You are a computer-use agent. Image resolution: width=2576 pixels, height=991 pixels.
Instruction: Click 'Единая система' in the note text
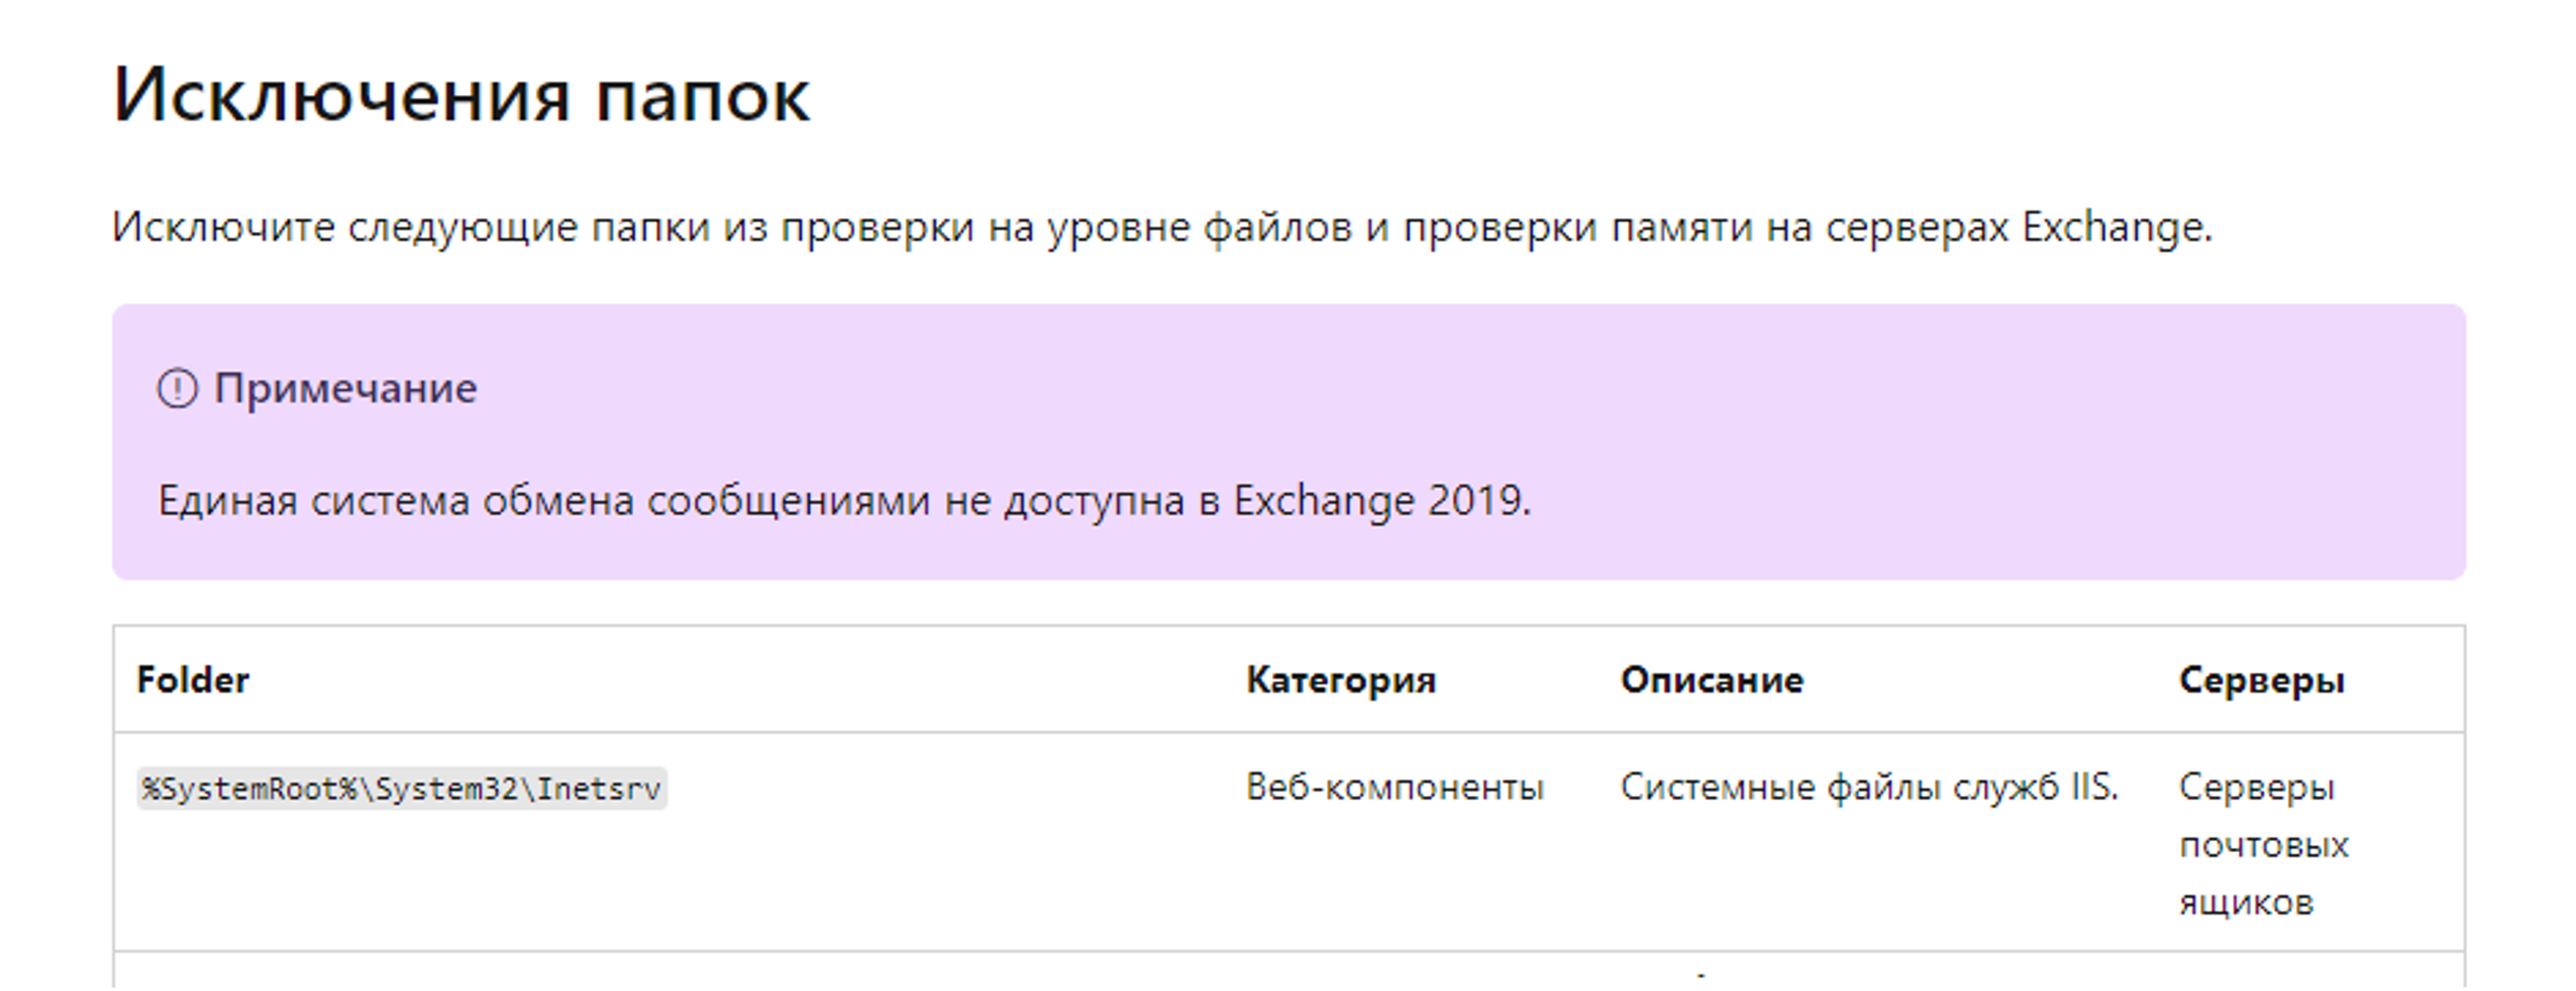pyautogui.click(x=313, y=500)
